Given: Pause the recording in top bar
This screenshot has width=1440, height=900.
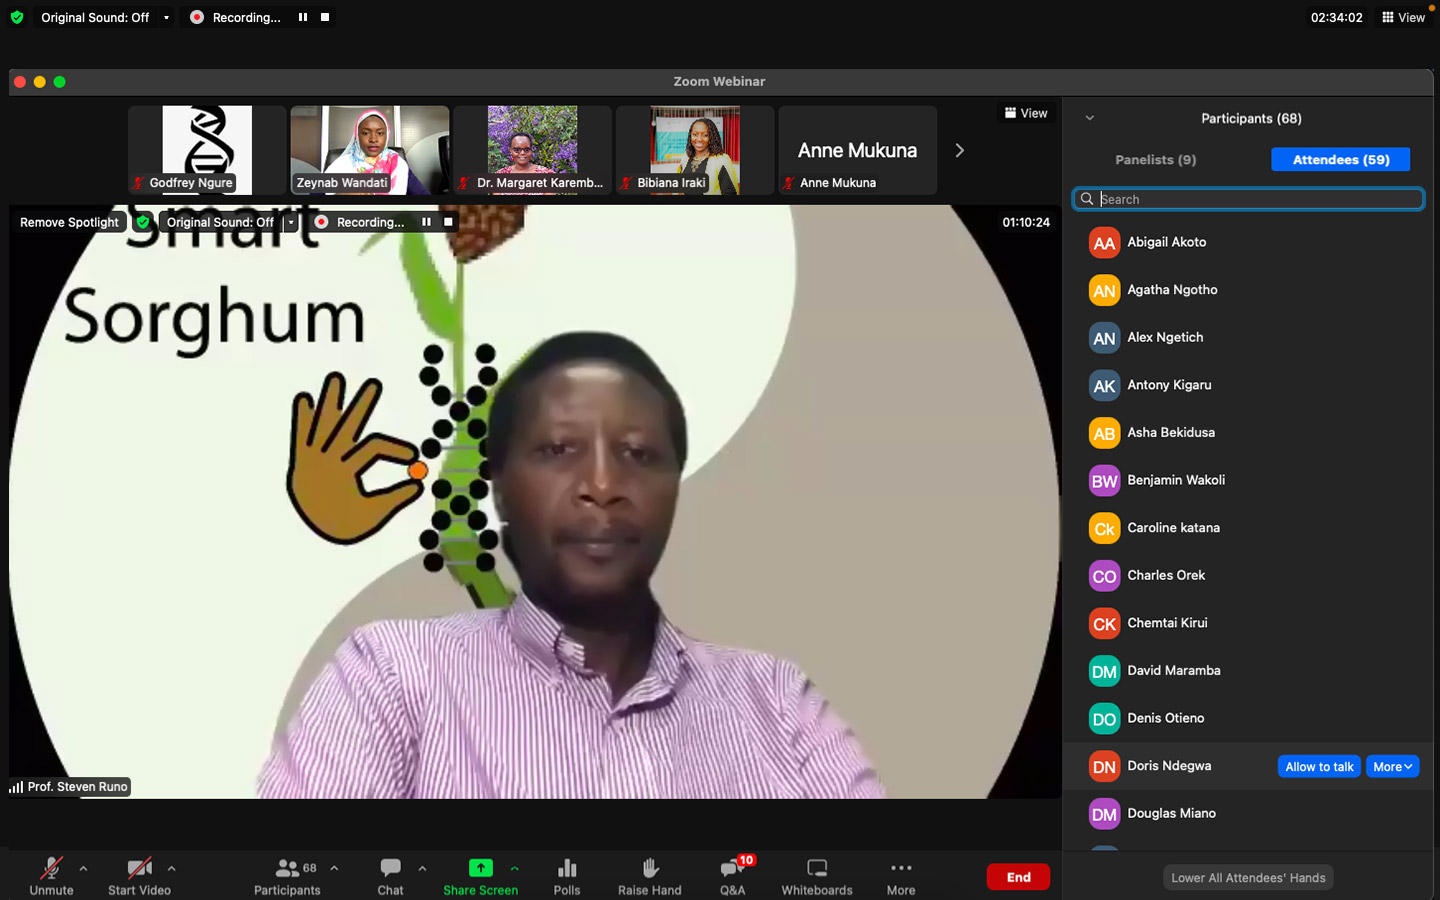Looking at the screenshot, I should coord(303,17).
